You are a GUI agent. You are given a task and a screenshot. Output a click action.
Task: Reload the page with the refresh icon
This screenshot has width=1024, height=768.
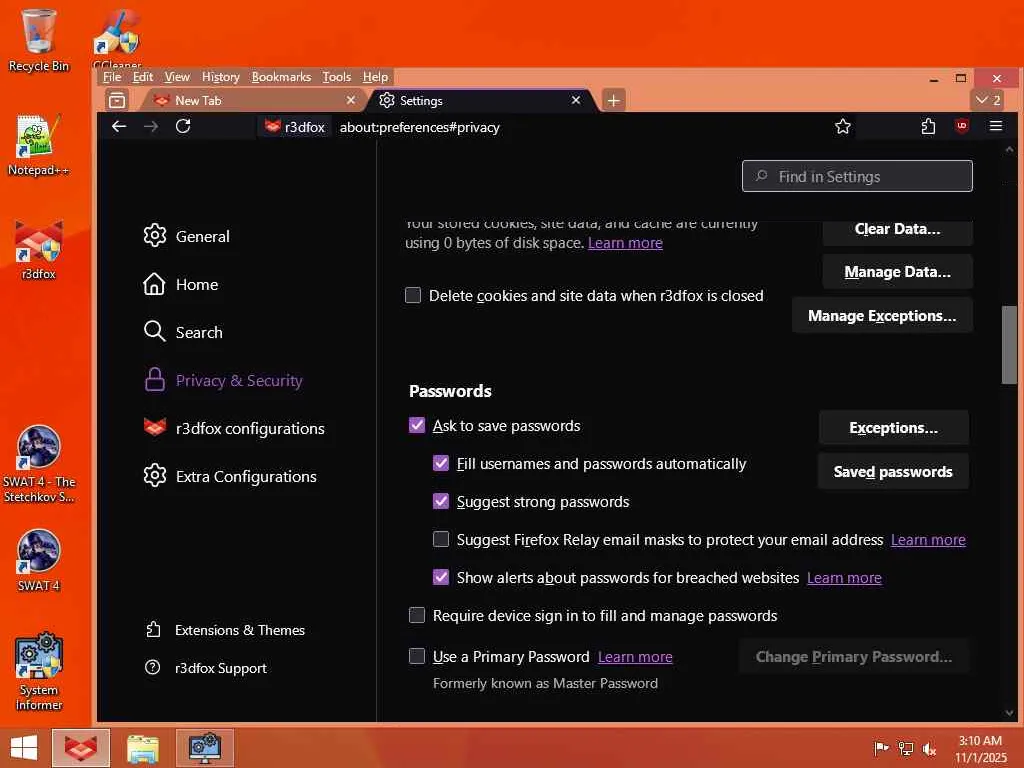(183, 127)
